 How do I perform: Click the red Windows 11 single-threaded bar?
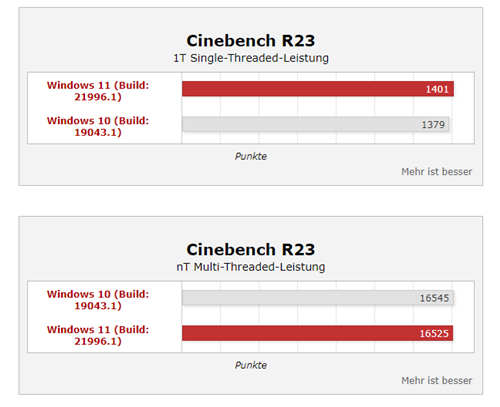click(x=318, y=89)
